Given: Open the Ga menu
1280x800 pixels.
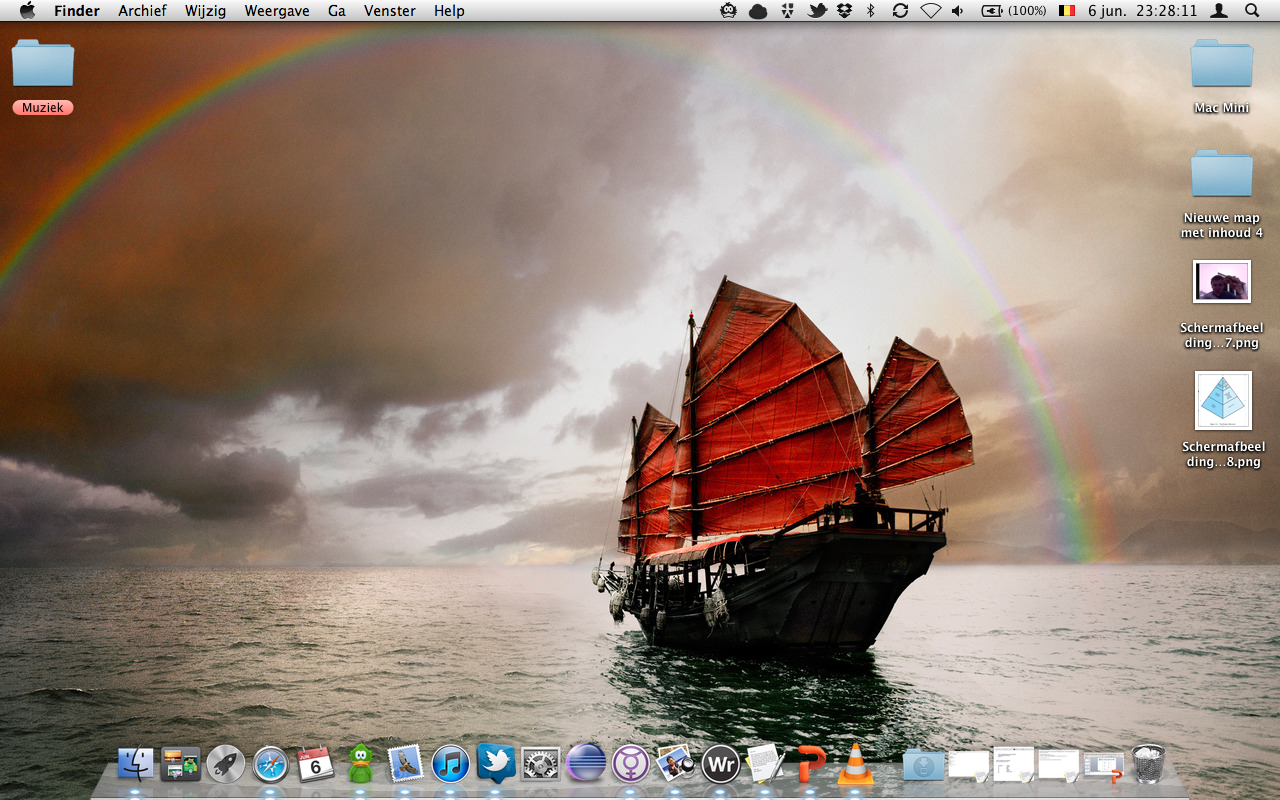Looking at the screenshot, I should tap(337, 11).
